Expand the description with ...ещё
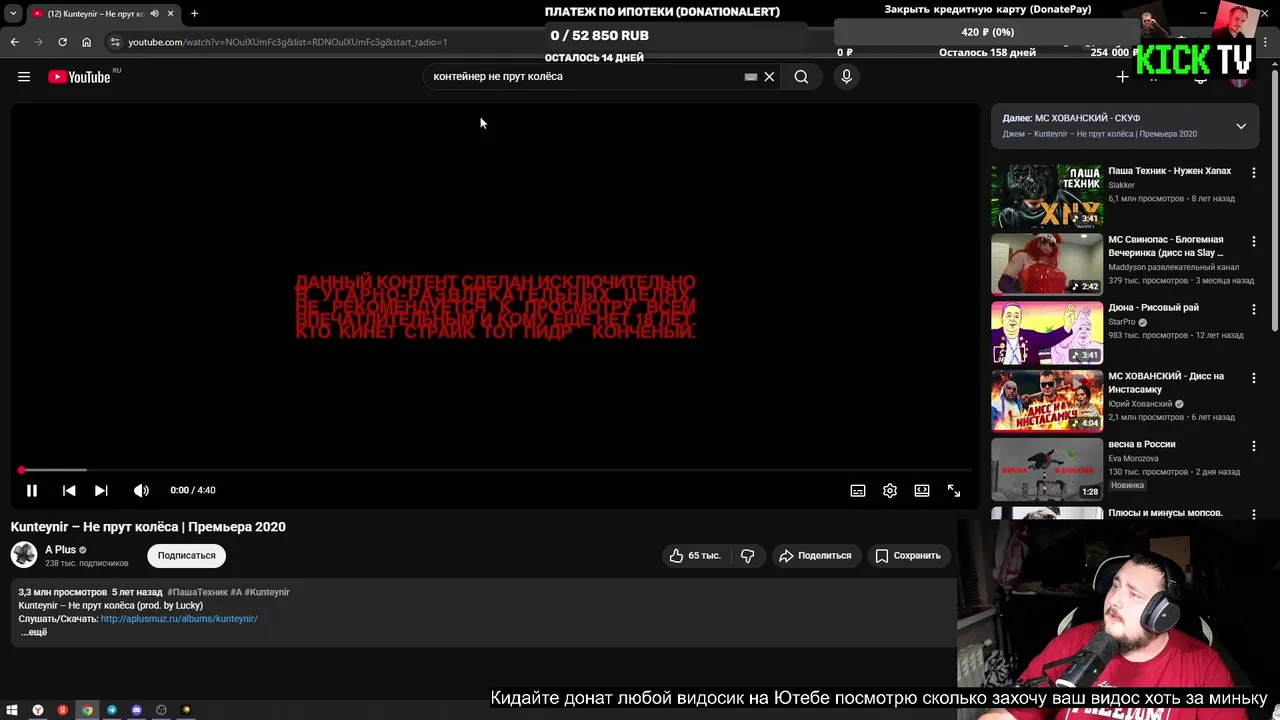The image size is (1280, 720). (x=34, y=632)
